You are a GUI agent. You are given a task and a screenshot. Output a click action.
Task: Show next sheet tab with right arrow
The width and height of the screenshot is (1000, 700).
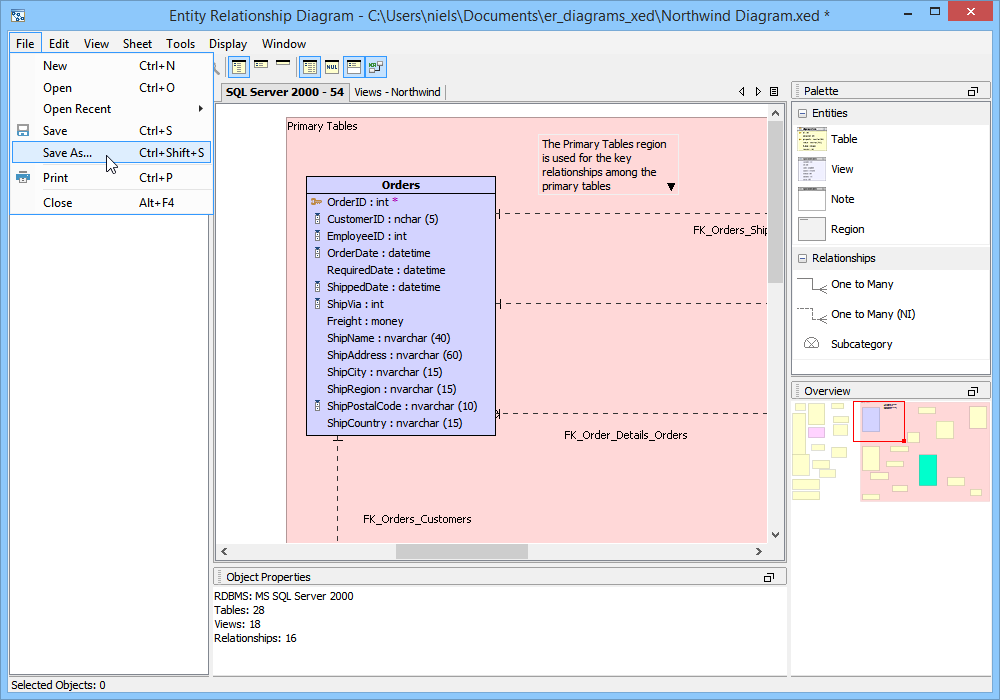[758, 92]
